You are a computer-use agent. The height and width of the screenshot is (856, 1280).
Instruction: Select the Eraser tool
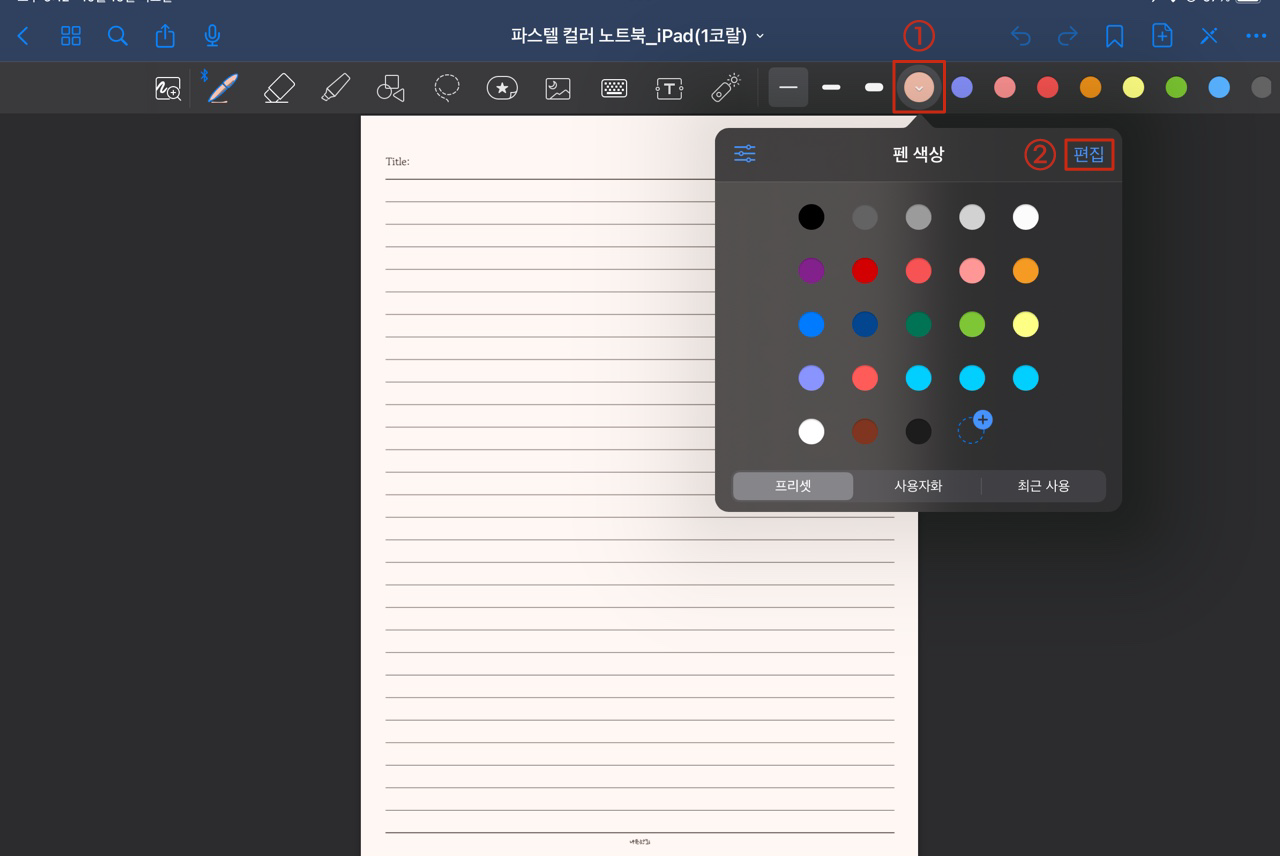278,87
